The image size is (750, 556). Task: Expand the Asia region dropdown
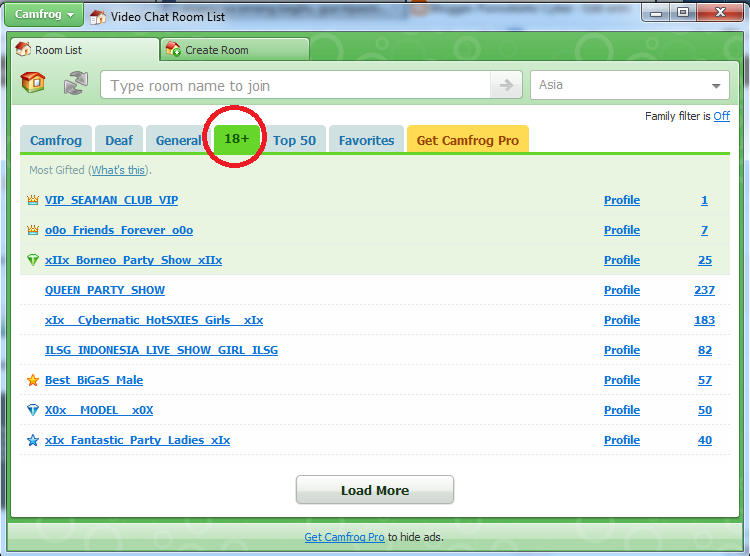[629, 85]
